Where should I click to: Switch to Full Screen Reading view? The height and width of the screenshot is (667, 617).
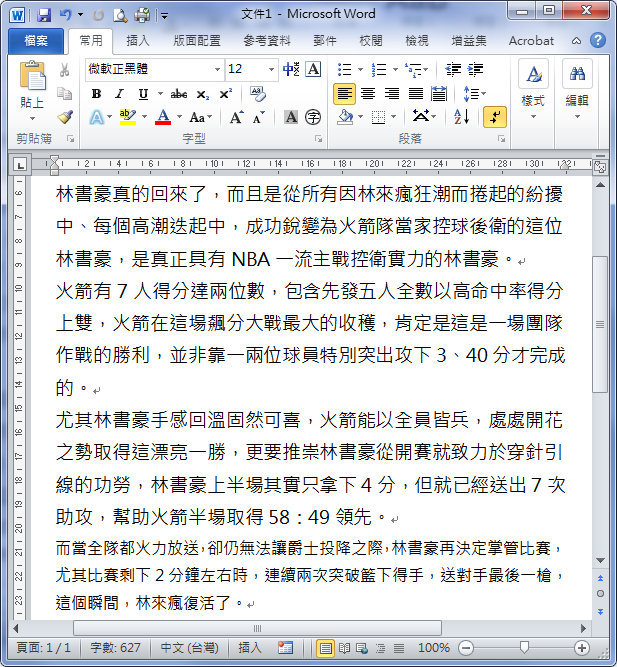(344, 648)
